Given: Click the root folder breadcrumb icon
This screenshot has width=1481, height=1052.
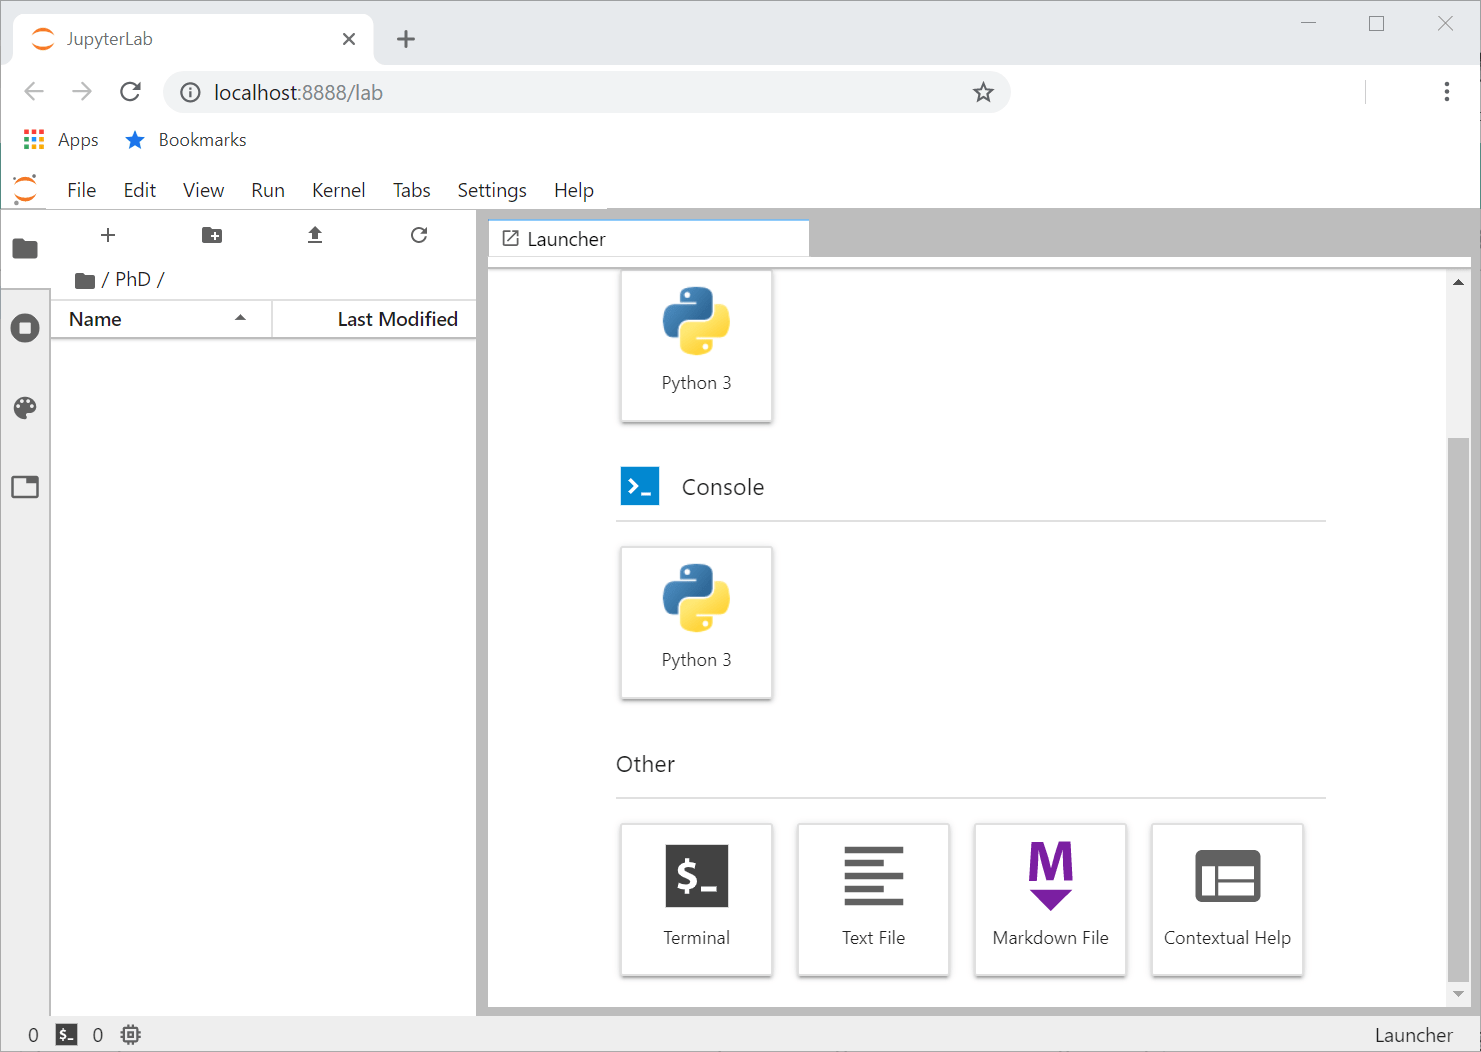Looking at the screenshot, I should click(85, 280).
